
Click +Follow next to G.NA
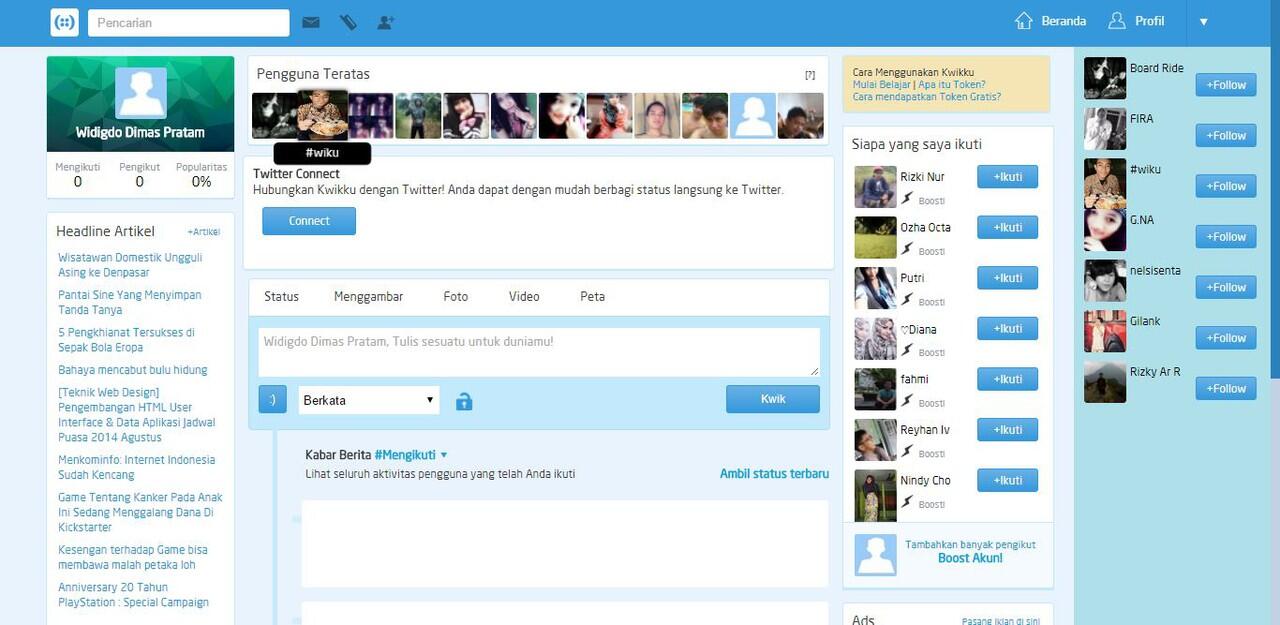click(1226, 237)
